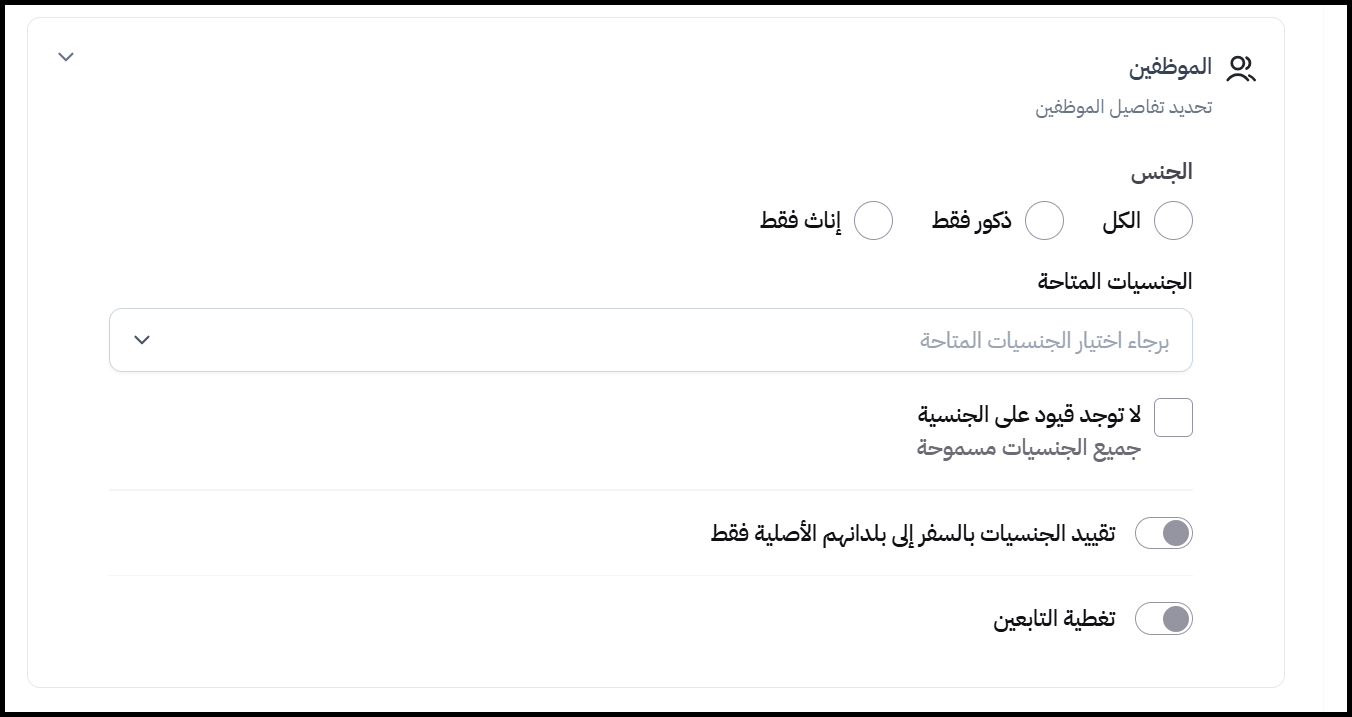Toggle تقييد الجنسيات بالسفر إلى بلدانهم الأصلية switch
Screen dimensions: 1352x717
point(1164,533)
